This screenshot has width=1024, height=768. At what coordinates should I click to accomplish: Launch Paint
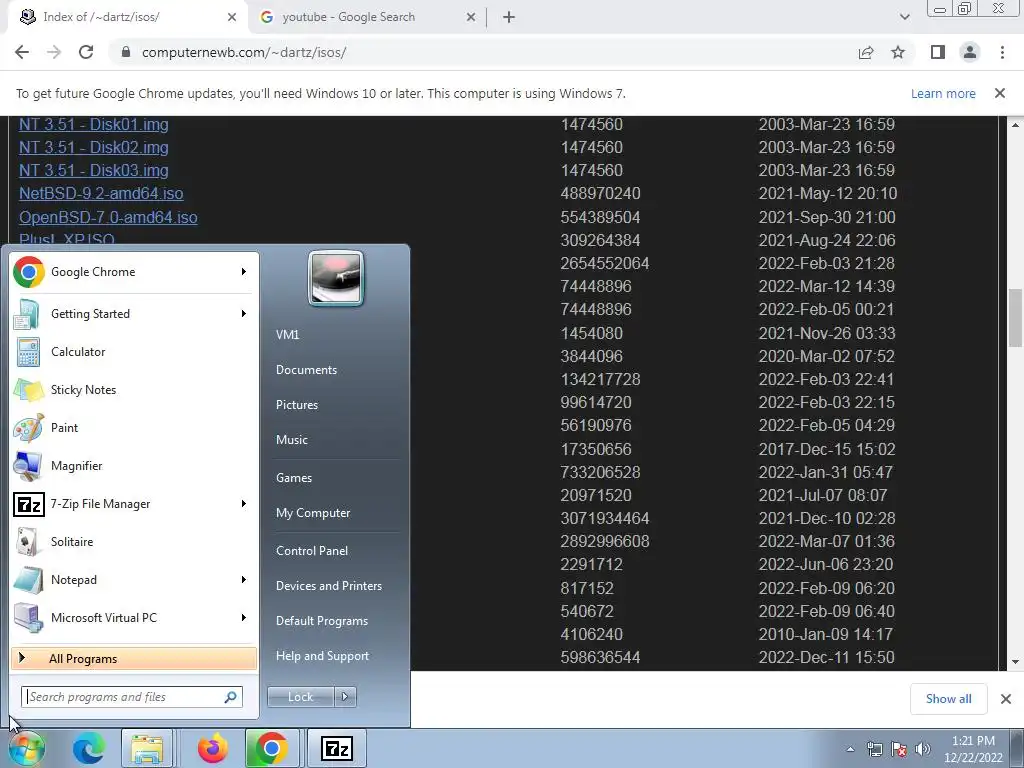(134, 428)
